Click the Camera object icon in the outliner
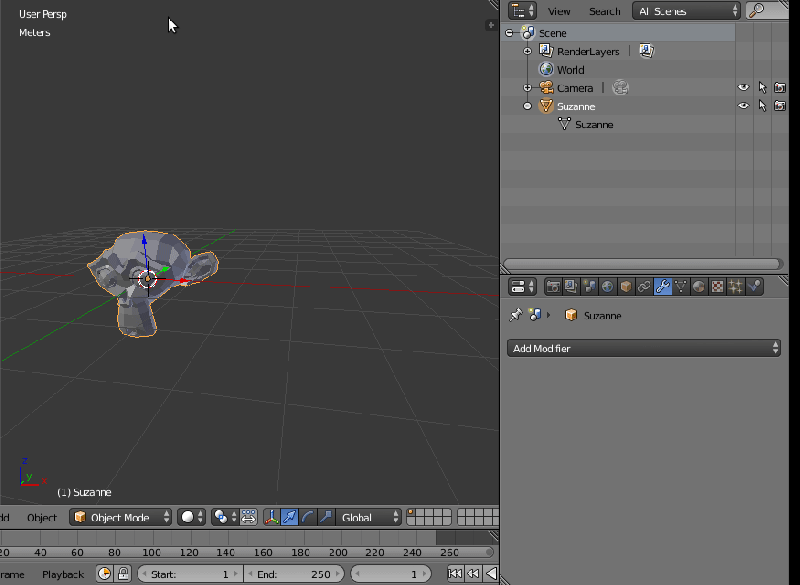 546,88
